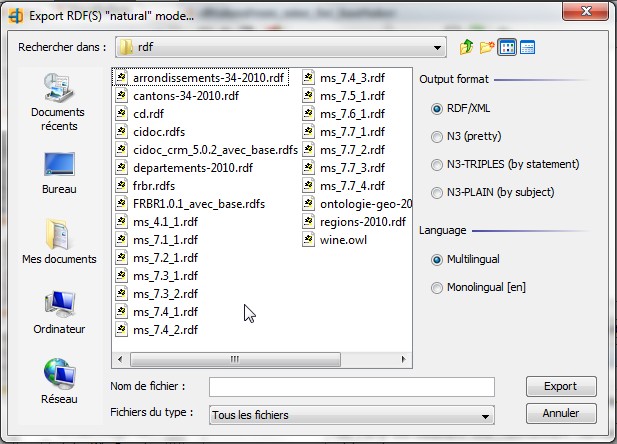This screenshot has width=617, height=444.
Task: Click file icon of regions-2010.rdf
Action: [x=308, y=221]
